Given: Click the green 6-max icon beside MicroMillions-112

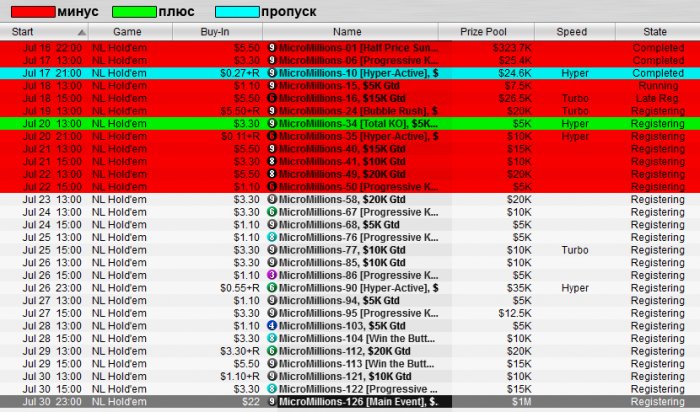Looking at the screenshot, I should [272, 351].
